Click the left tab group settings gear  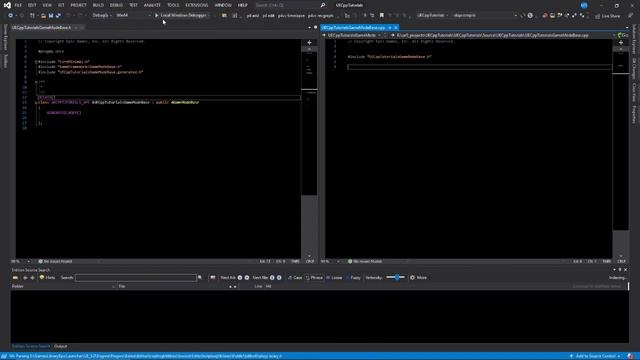pyautogui.click(x=316, y=27)
